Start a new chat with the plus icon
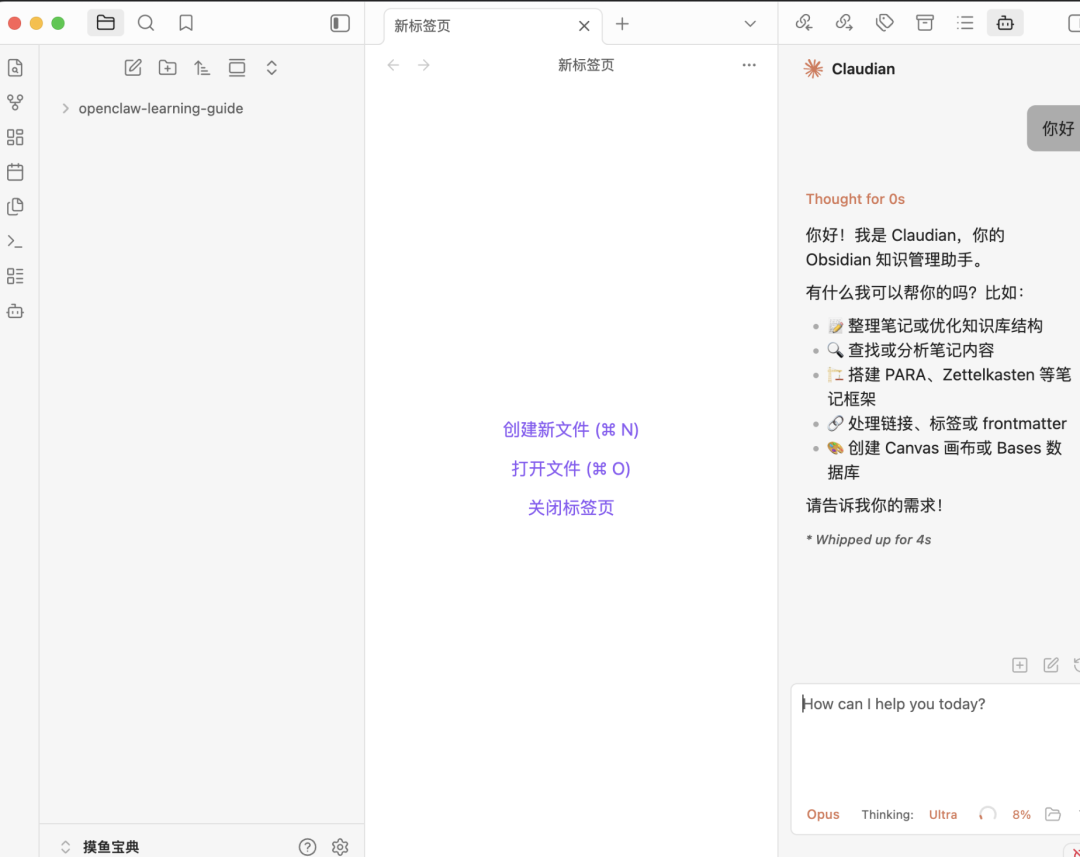The width and height of the screenshot is (1080, 857). (x=1019, y=664)
